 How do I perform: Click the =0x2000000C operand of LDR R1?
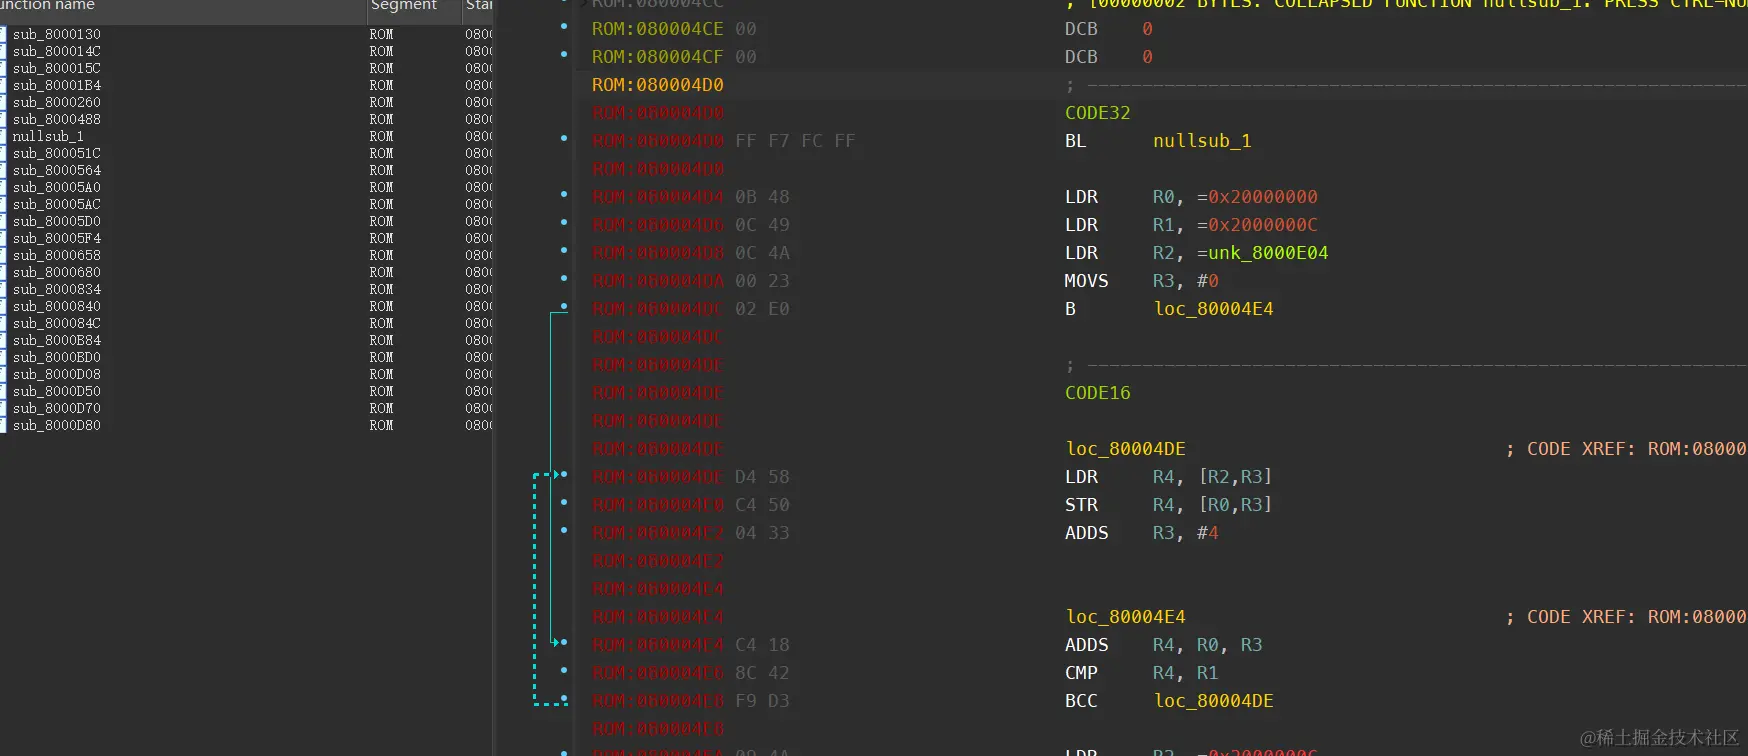pos(1257,225)
